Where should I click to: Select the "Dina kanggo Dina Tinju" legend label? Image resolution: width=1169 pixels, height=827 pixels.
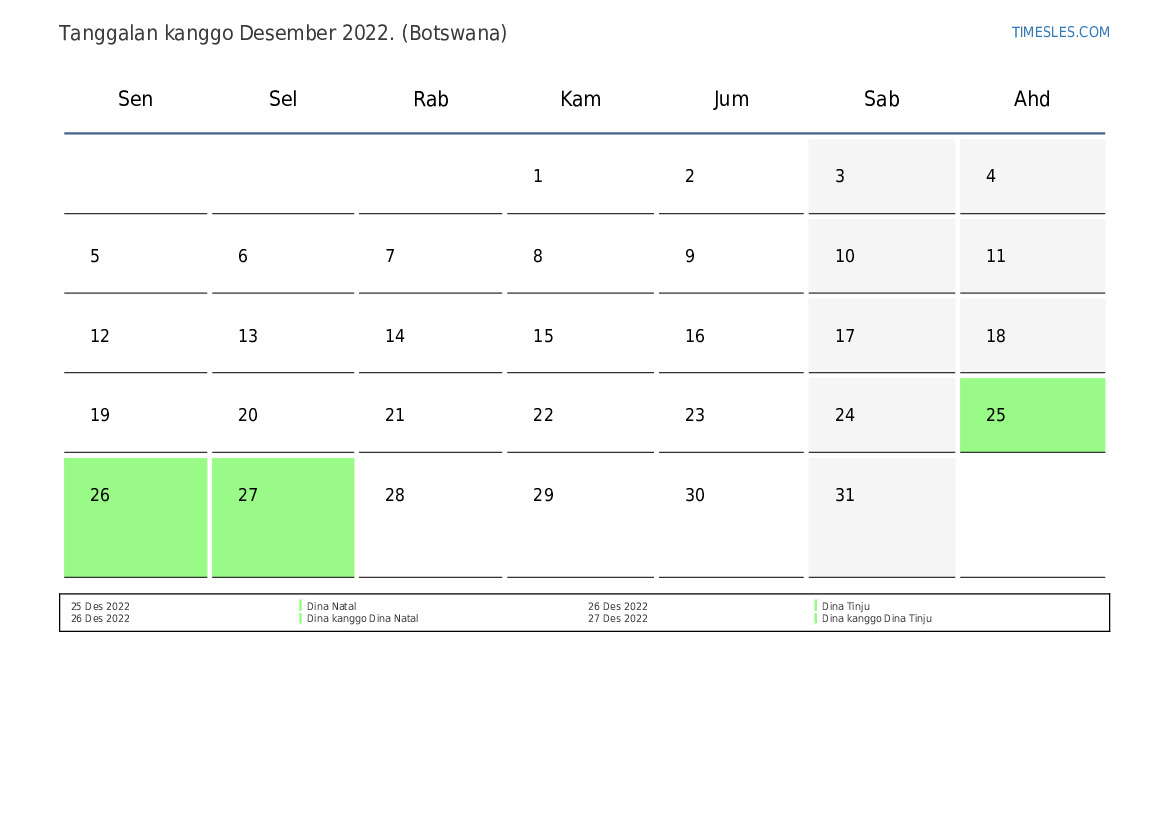(x=876, y=619)
